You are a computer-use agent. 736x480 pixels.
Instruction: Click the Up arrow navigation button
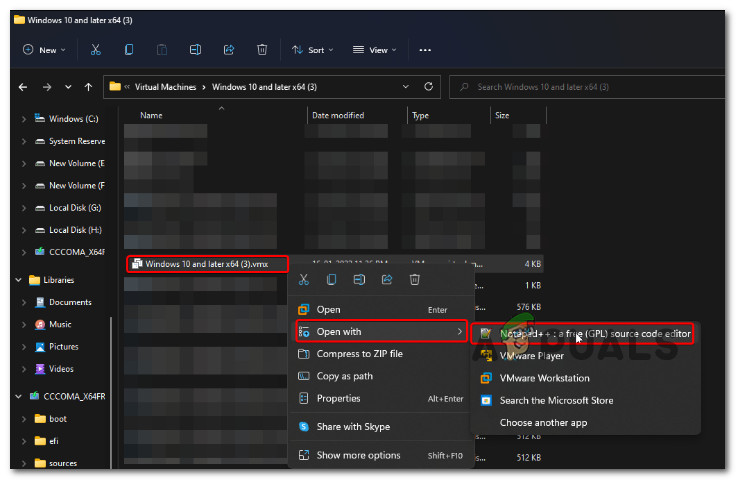coord(89,86)
